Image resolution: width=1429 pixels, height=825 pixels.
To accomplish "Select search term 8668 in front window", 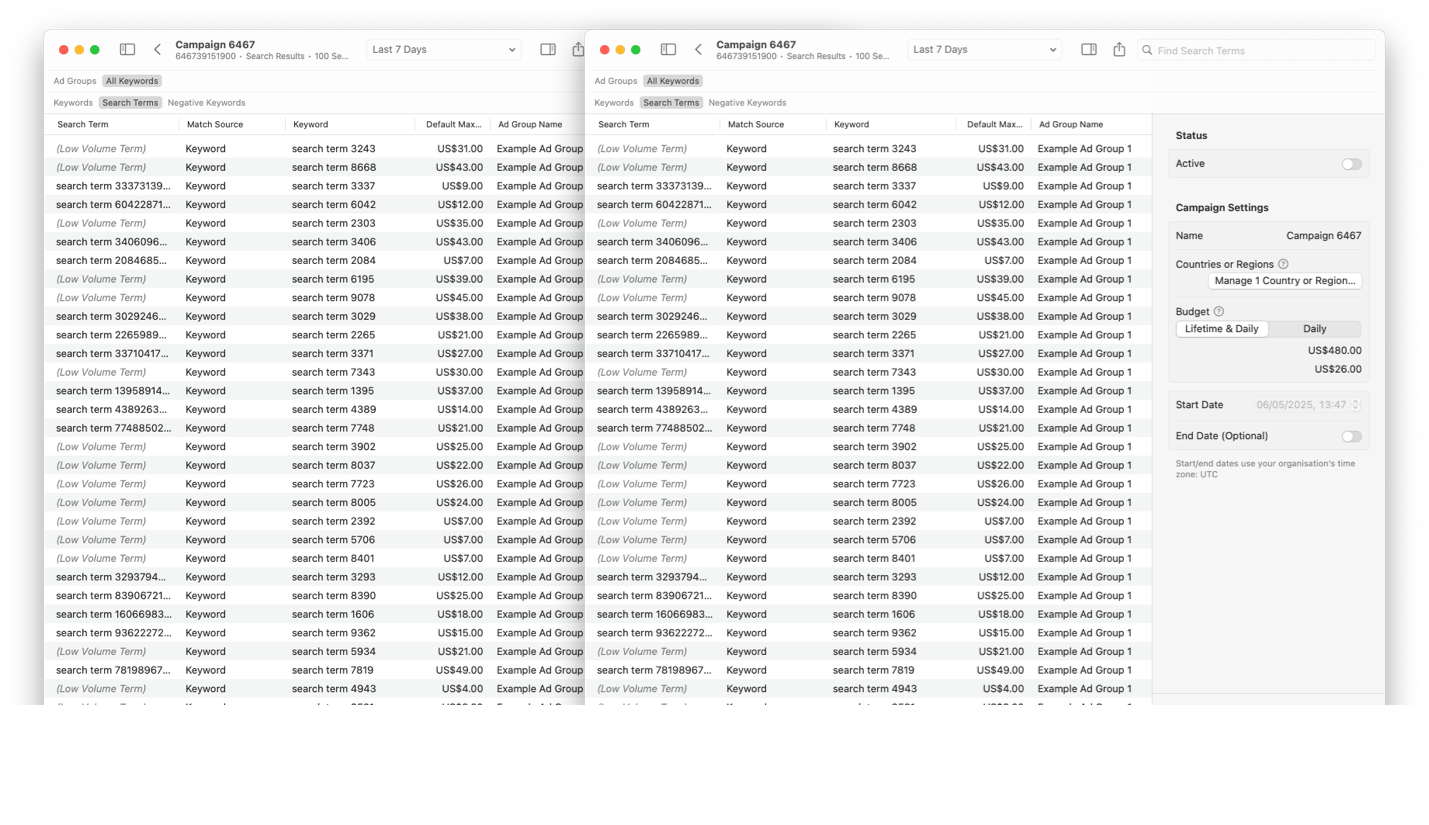I will coord(874,167).
